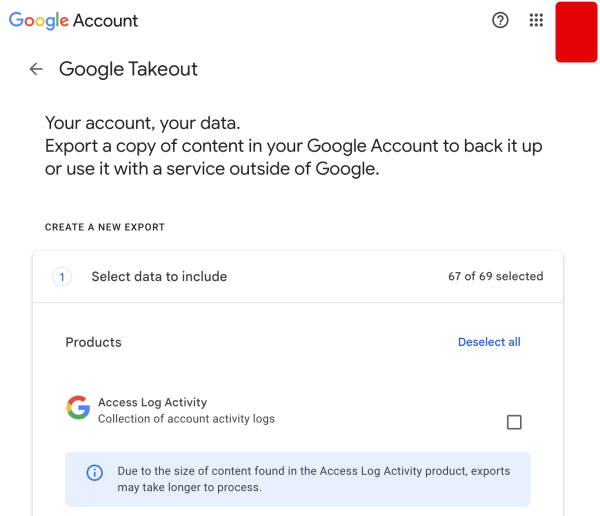Click the Google G logo for Access Log Activity
Image resolution: width=600 pixels, height=516 pixels.
point(78,408)
